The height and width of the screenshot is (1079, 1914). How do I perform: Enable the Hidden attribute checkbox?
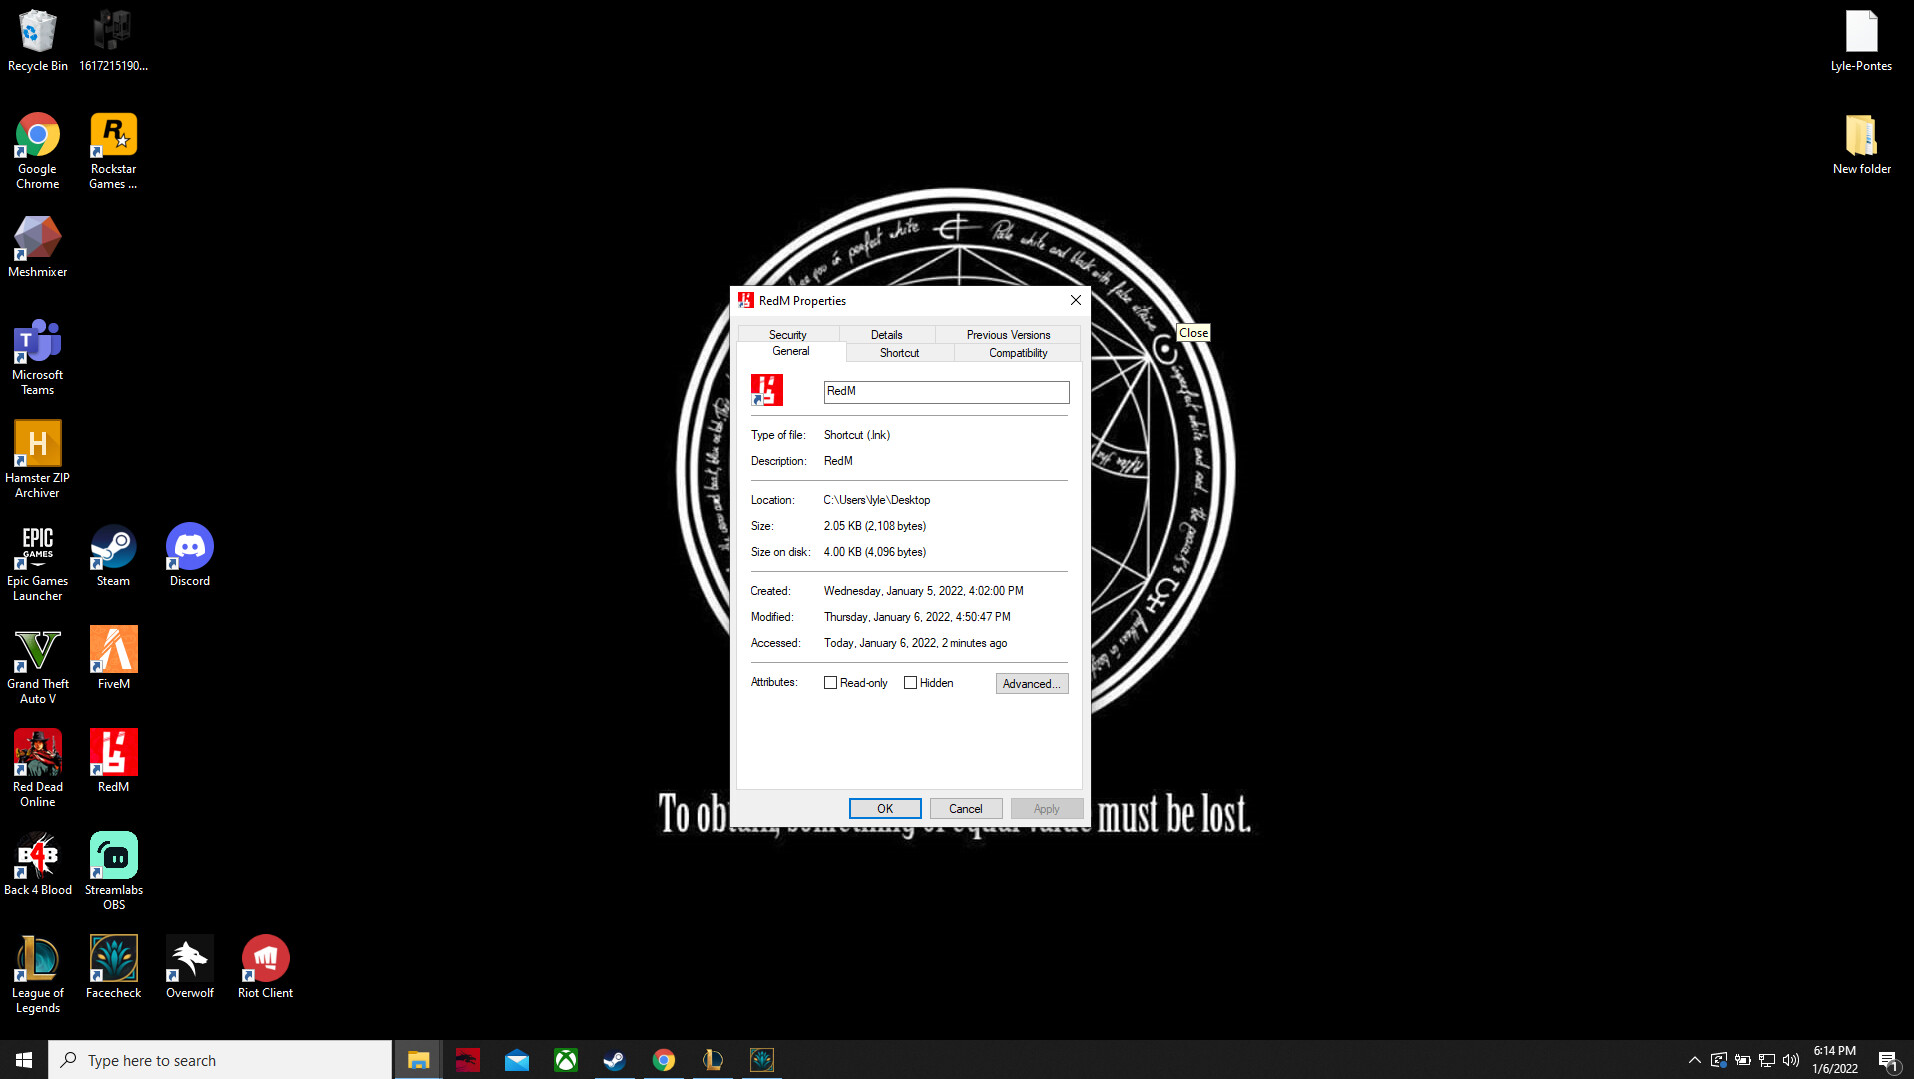910,683
